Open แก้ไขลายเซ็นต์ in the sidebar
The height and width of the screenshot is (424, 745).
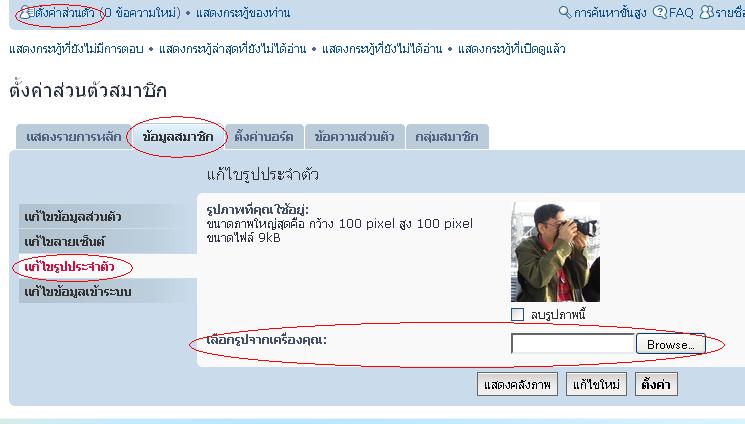64,242
